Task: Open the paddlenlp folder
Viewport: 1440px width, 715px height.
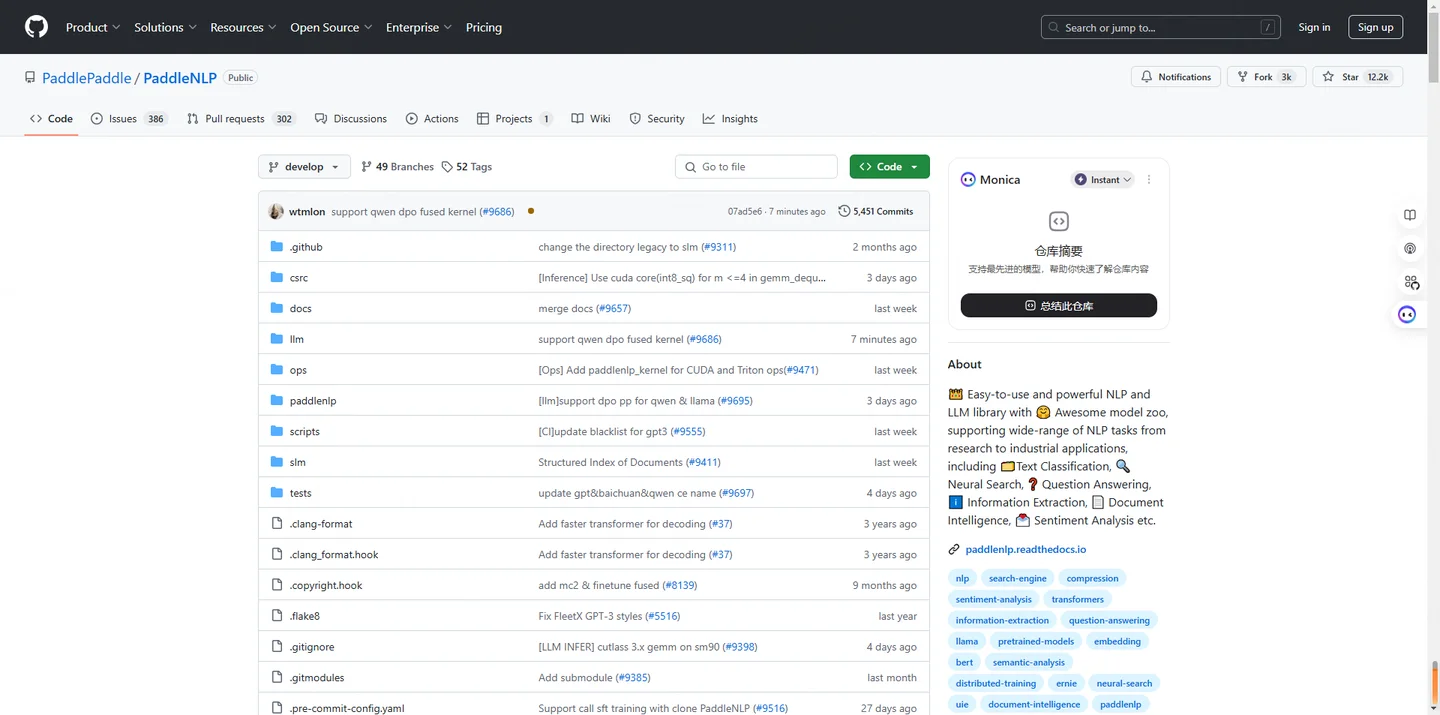Action: [313, 401]
